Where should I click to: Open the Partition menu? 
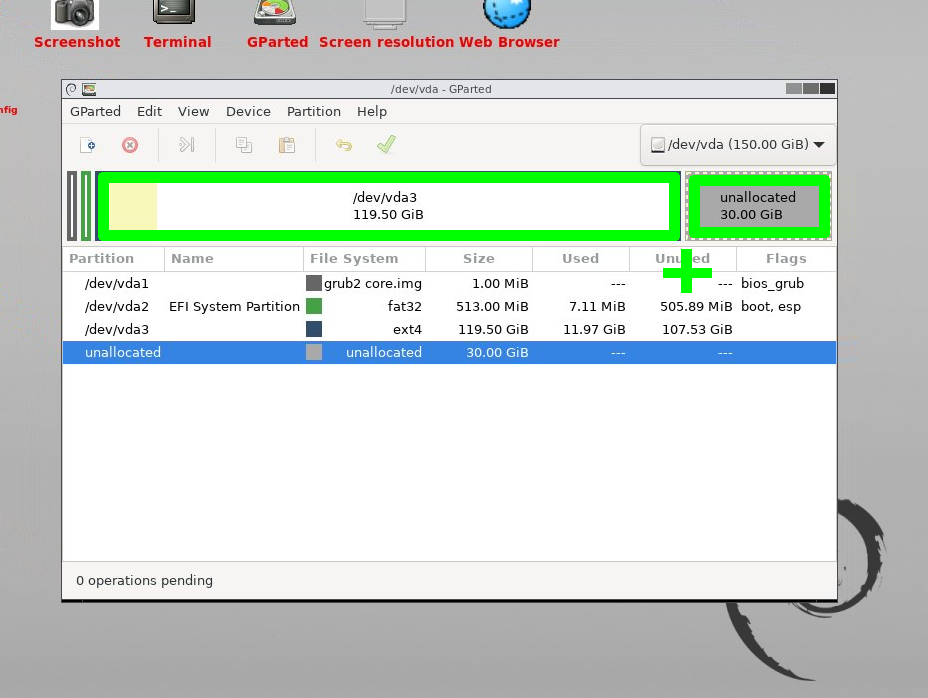point(313,112)
